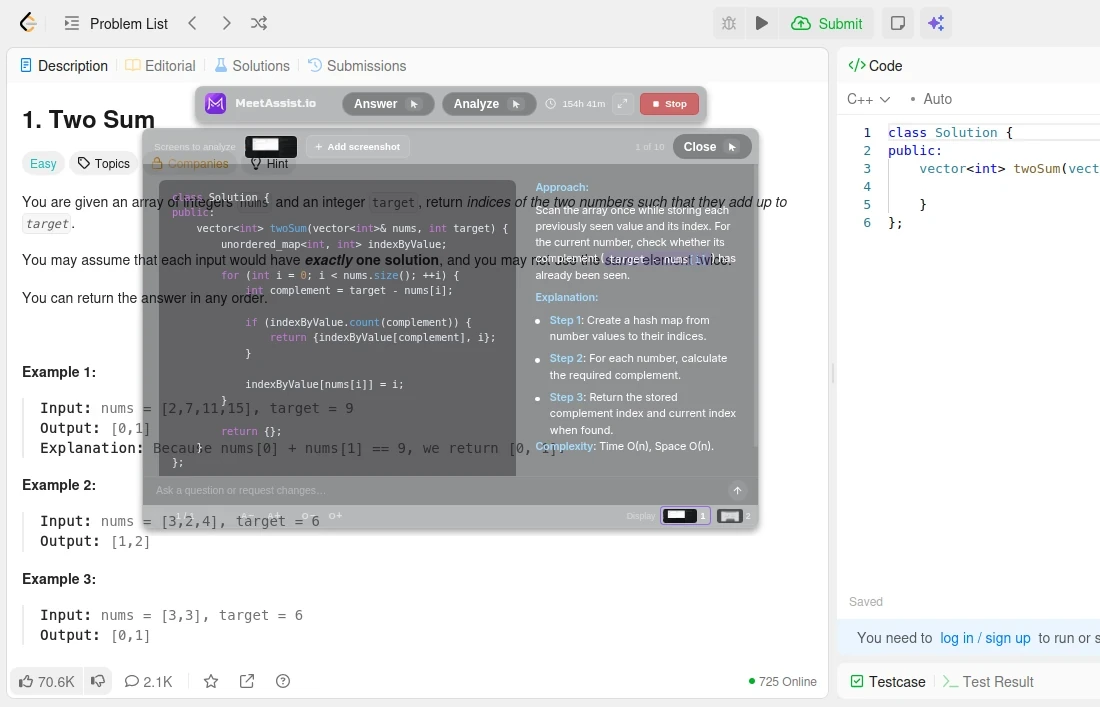
Task: Reveal the Hint
Action: pyautogui.click(x=269, y=163)
